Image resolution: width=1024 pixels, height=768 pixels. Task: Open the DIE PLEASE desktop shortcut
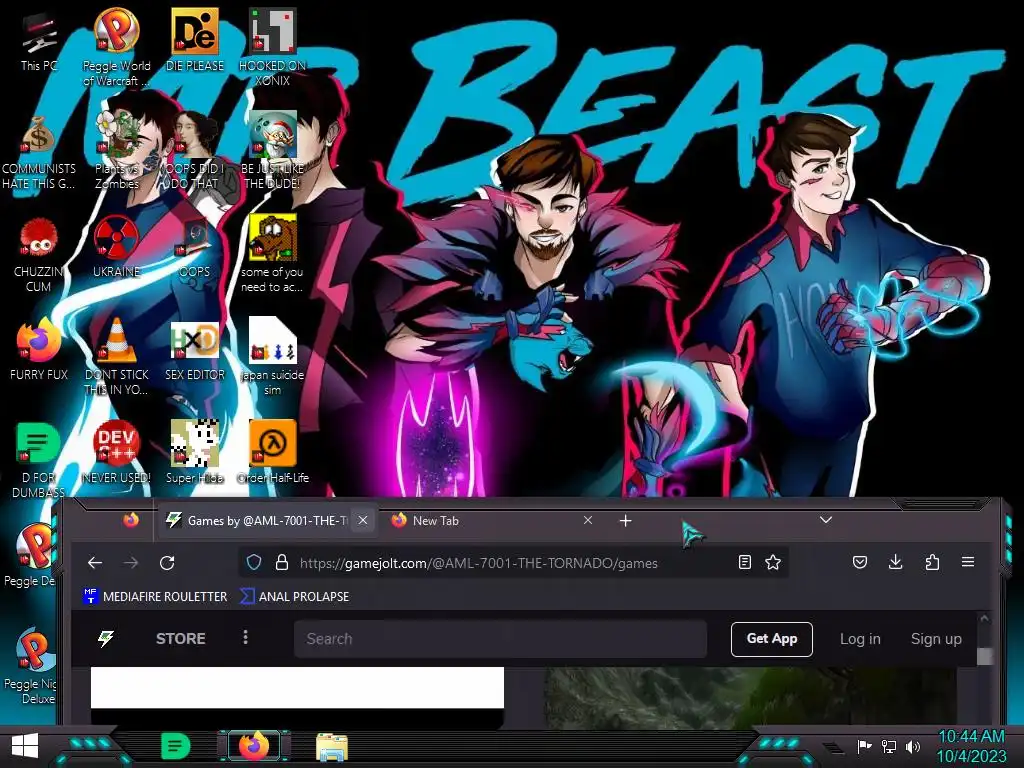click(195, 41)
